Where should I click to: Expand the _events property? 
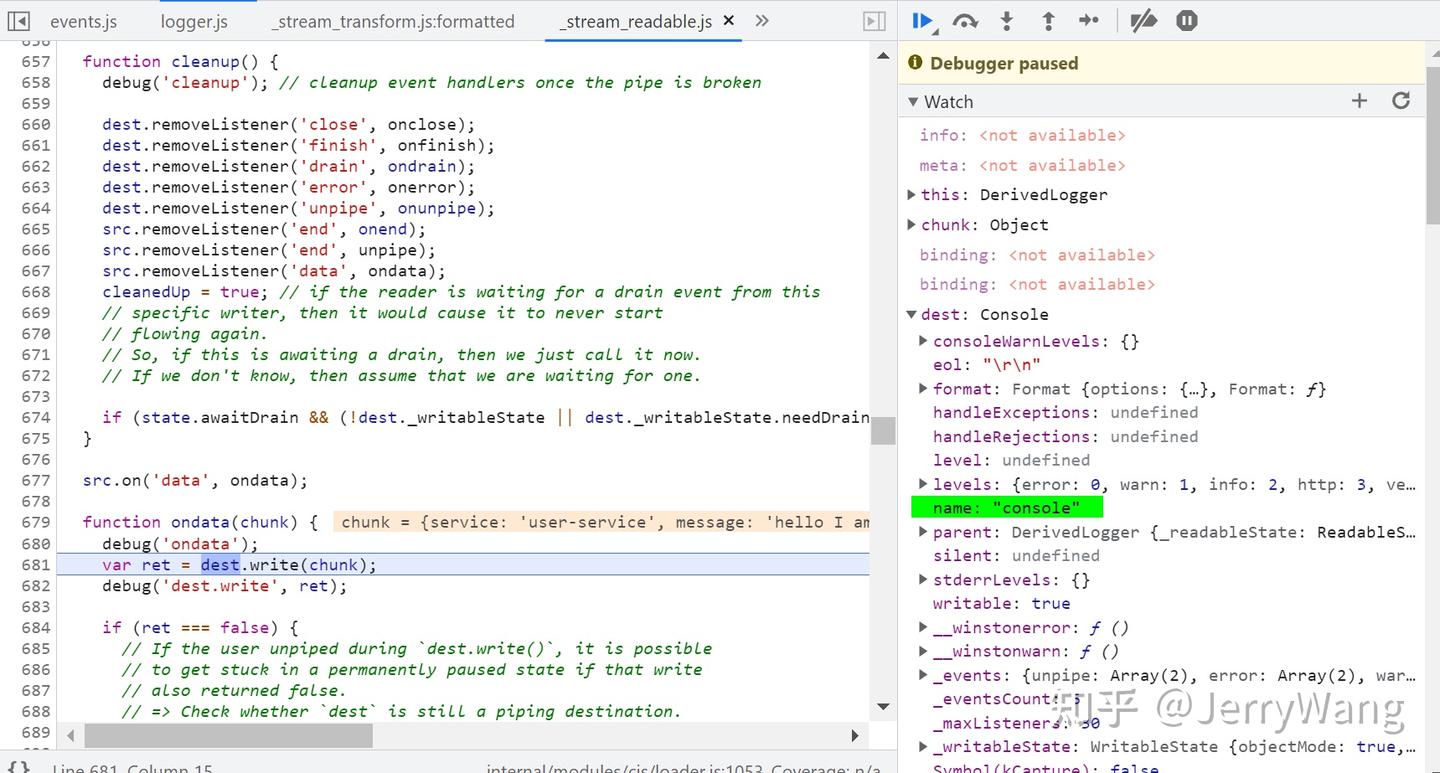click(x=924, y=676)
